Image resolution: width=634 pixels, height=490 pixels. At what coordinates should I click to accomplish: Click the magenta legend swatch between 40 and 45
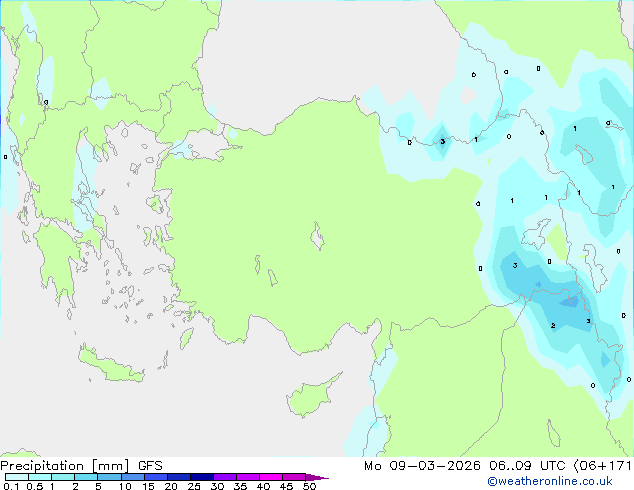coord(271,477)
